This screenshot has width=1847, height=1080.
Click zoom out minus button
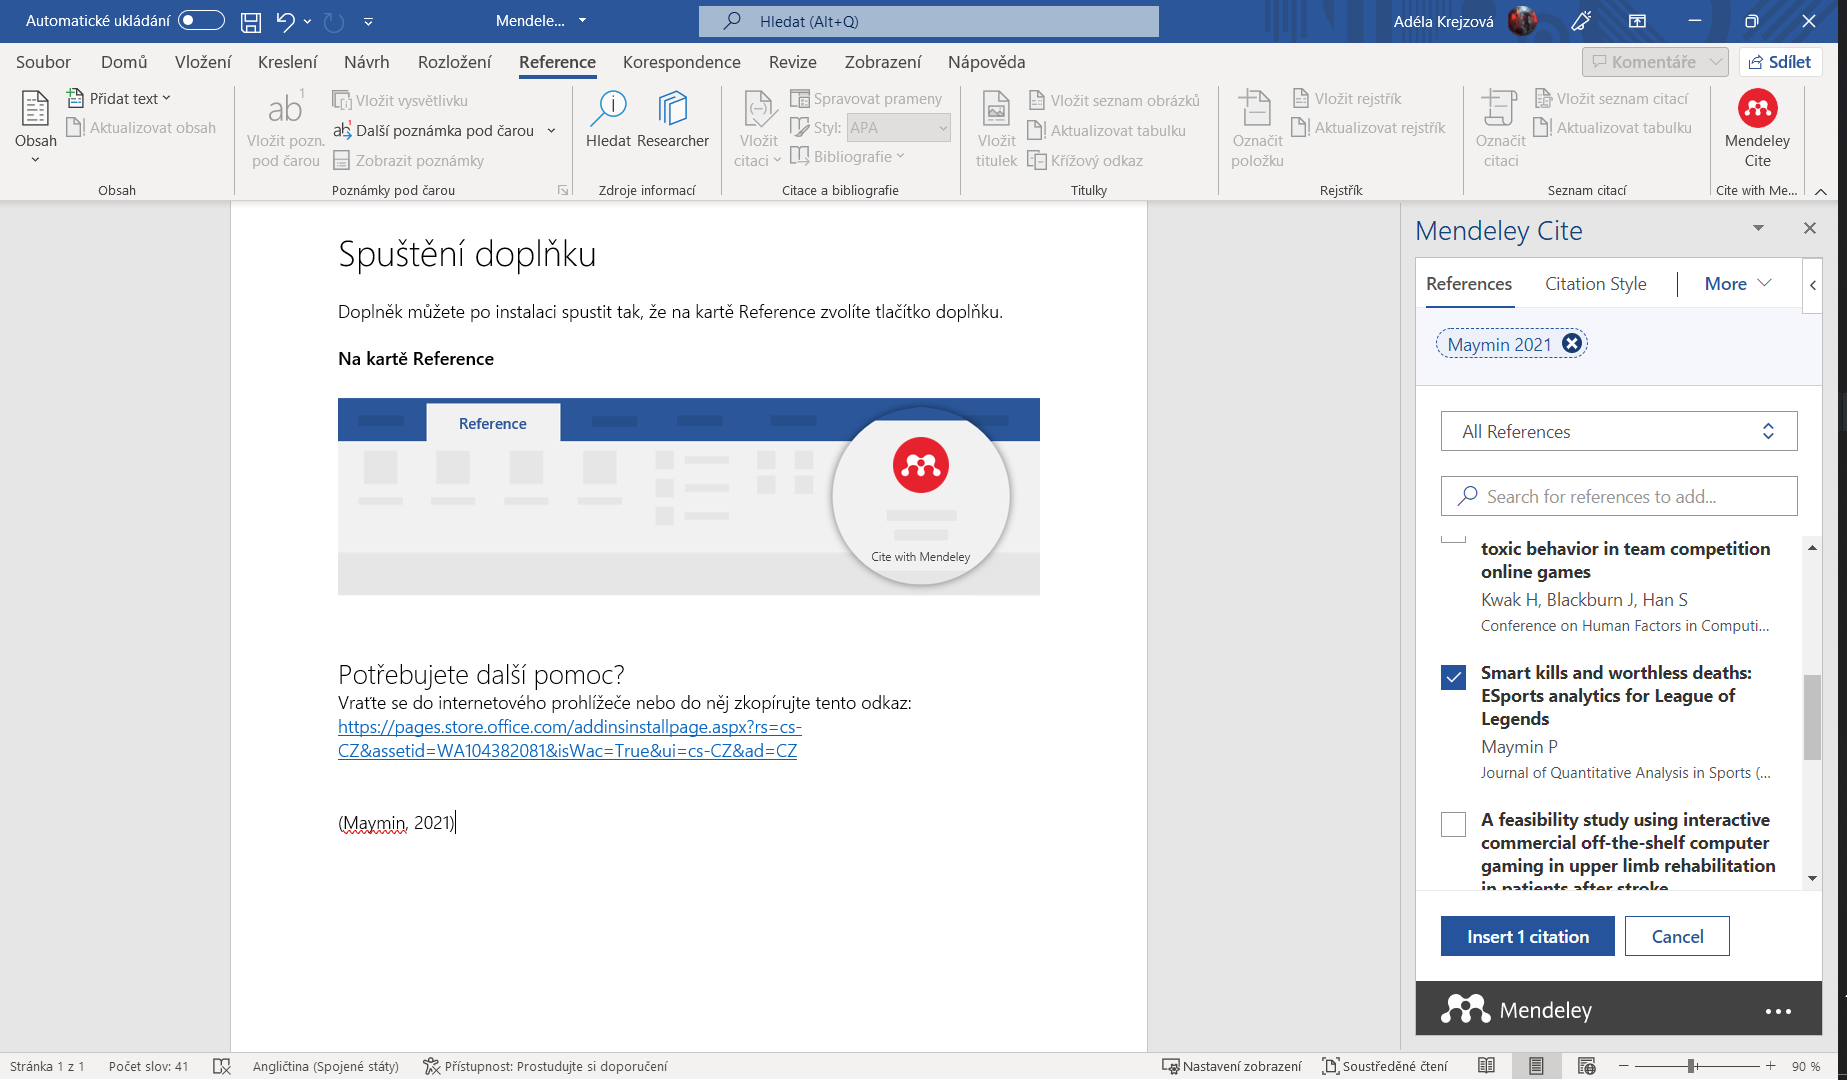click(x=1624, y=1066)
